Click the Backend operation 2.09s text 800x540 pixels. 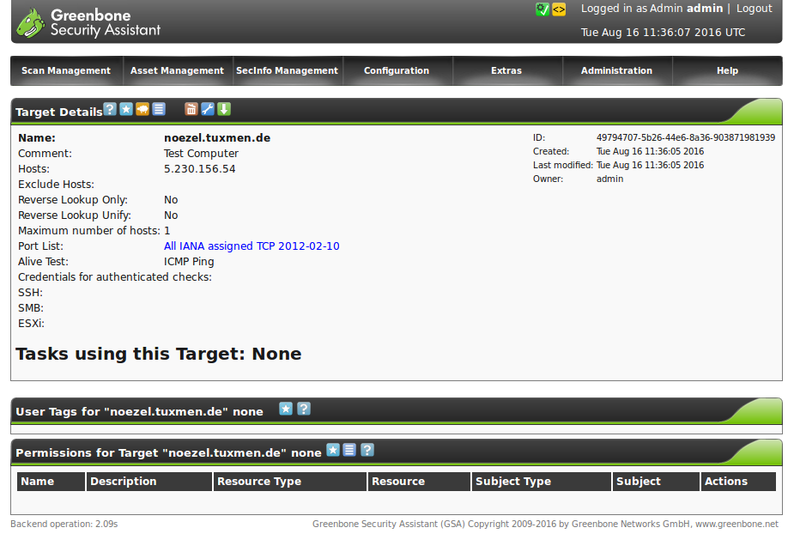pos(64,524)
